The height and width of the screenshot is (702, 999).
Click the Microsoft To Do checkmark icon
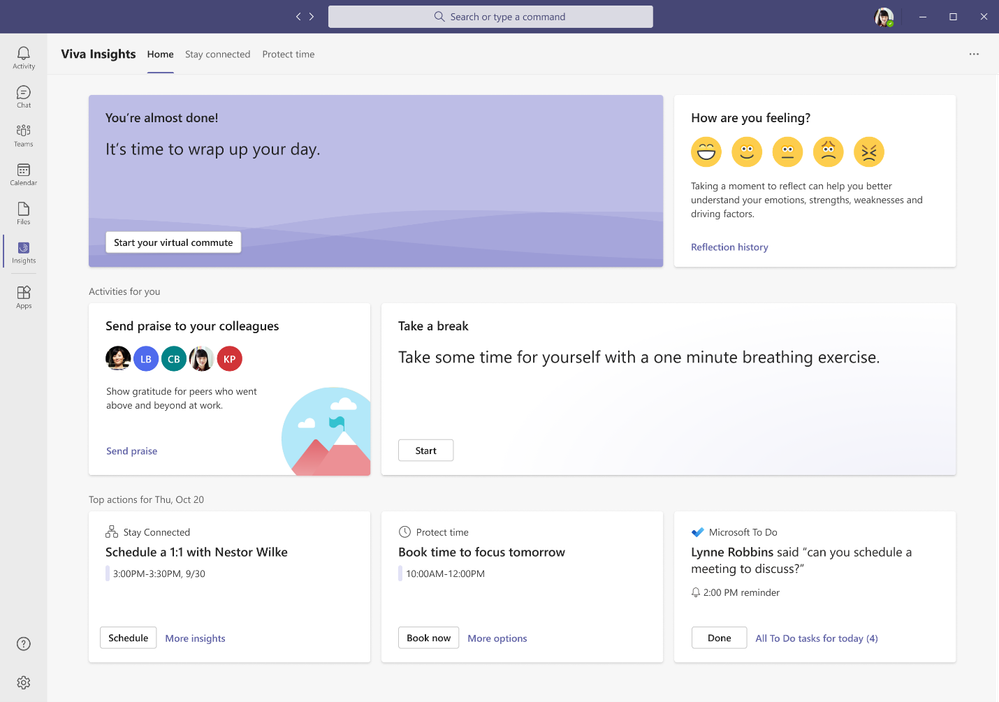(x=698, y=531)
